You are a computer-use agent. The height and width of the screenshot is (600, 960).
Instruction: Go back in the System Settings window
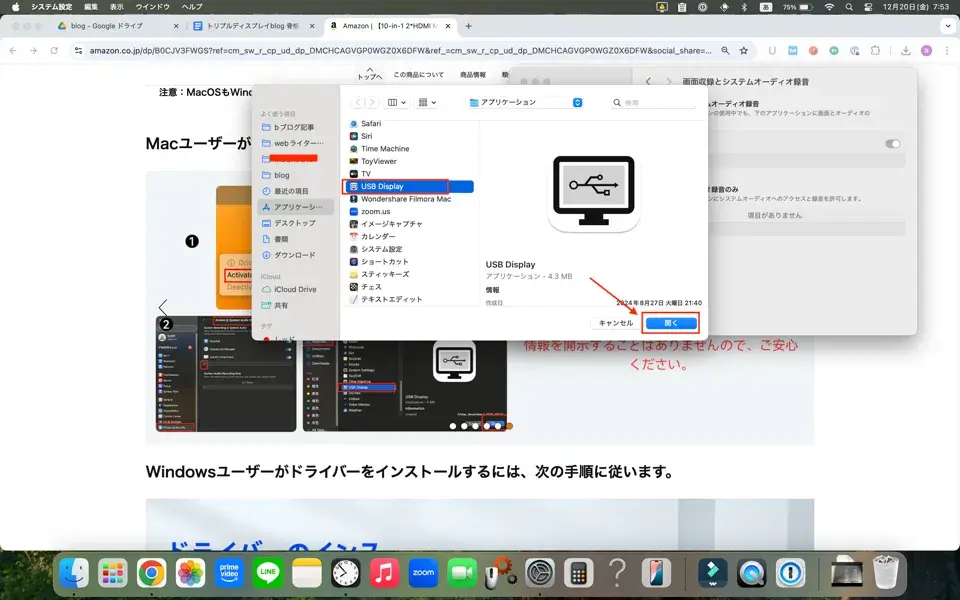pyautogui.click(x=648, y=81)
